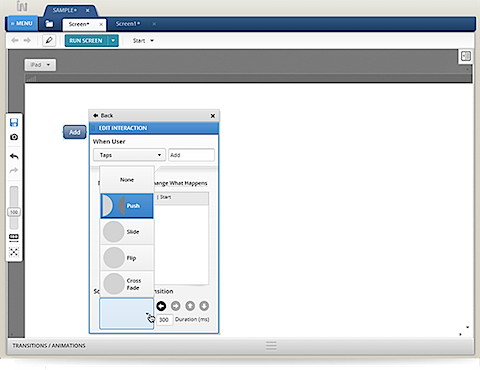480x370 pixels.
Task: Click the RUN SCREEN button
Action: click(86, 41)
